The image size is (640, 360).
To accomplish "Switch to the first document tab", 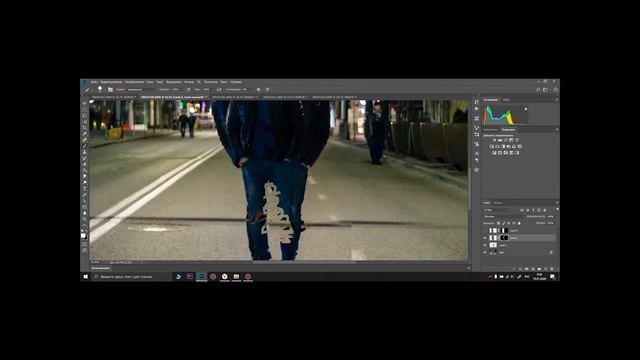I will click(x=113, y=97).
